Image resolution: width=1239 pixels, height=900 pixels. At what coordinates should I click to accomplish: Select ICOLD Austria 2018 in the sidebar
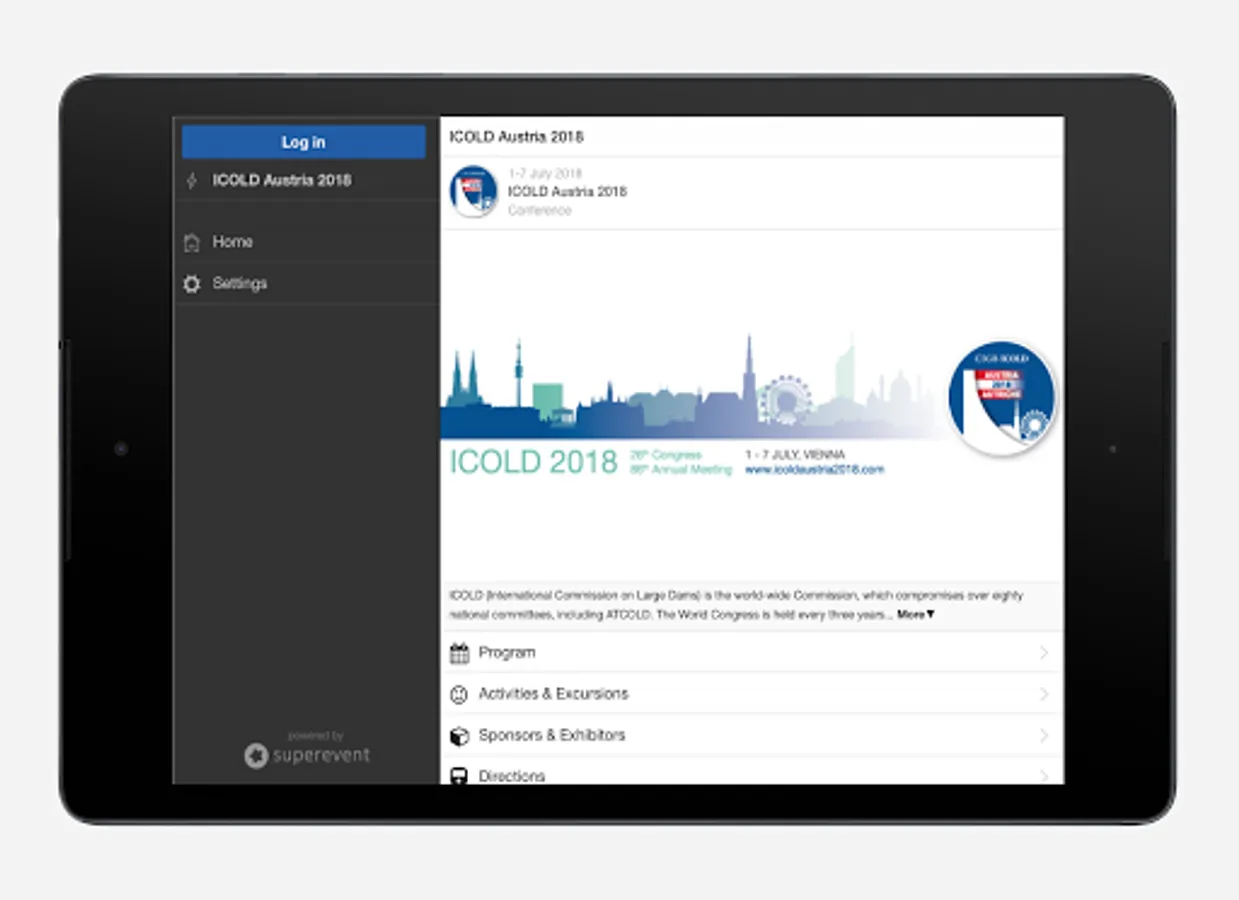tap(306, 181)
